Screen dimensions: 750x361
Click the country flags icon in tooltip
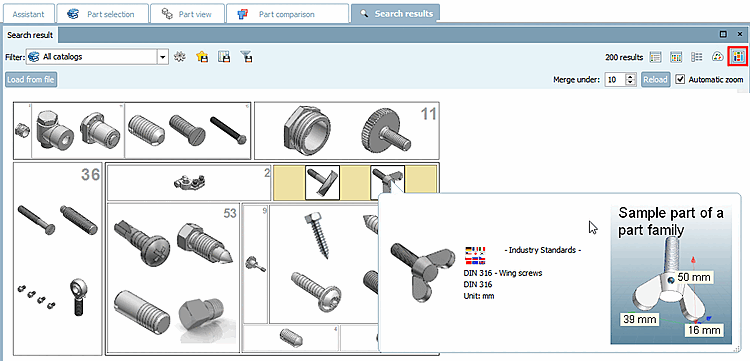point(475,256)
